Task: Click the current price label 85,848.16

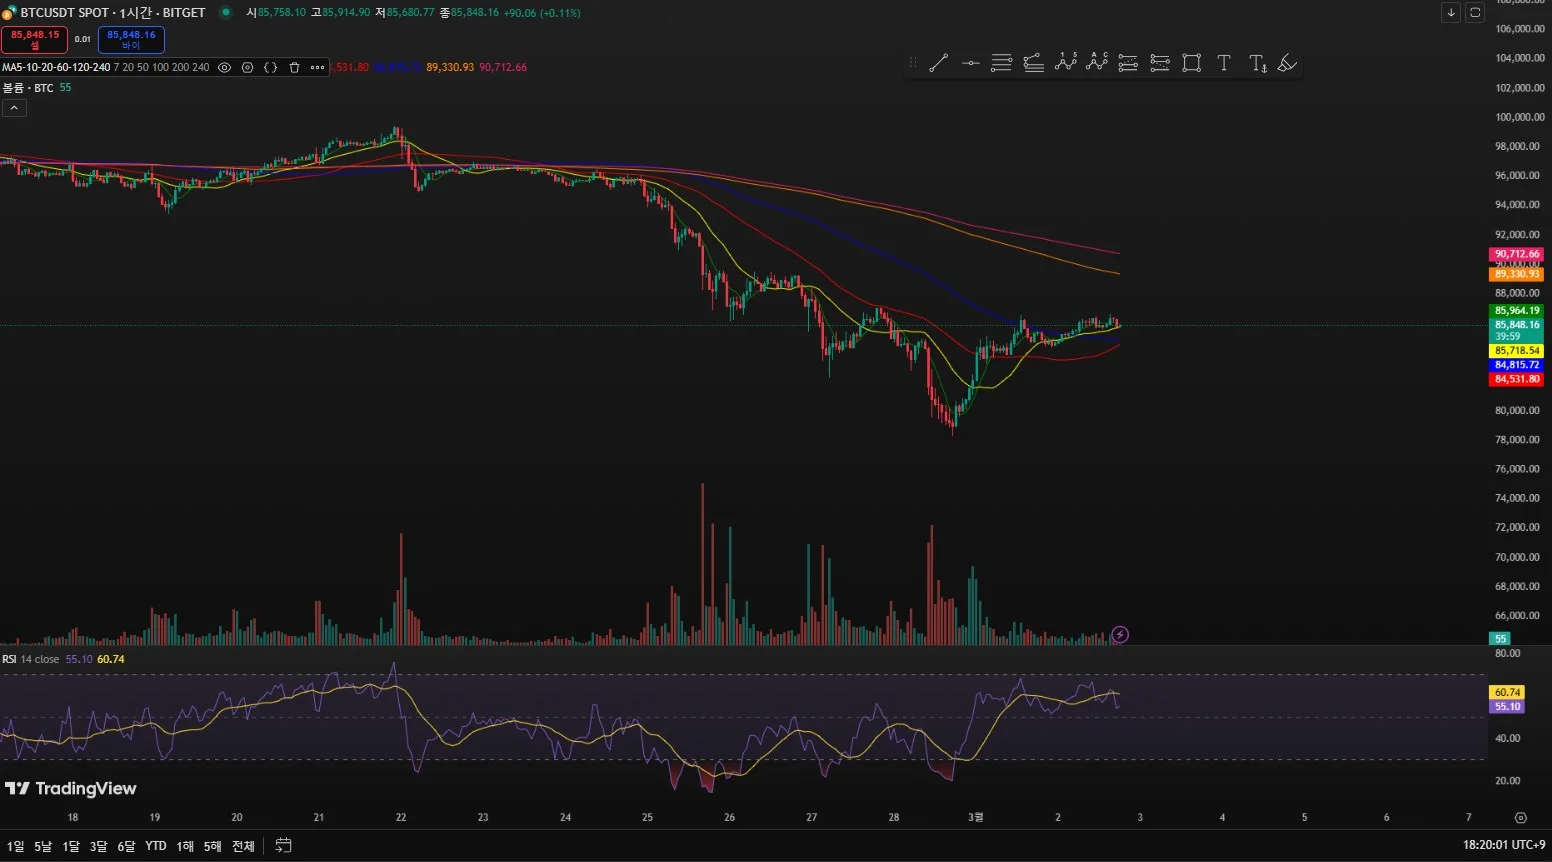Action: pos(1517,330)
